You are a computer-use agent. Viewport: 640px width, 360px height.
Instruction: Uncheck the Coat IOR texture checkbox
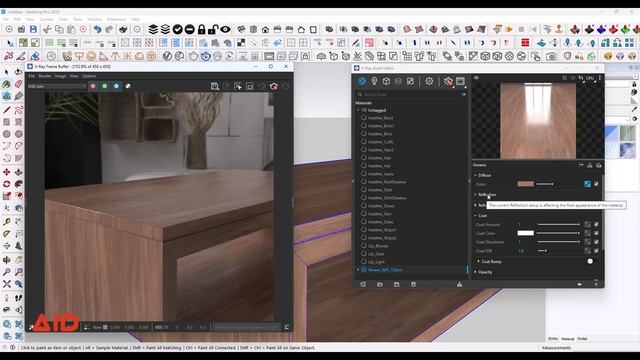tap(596, 251)
